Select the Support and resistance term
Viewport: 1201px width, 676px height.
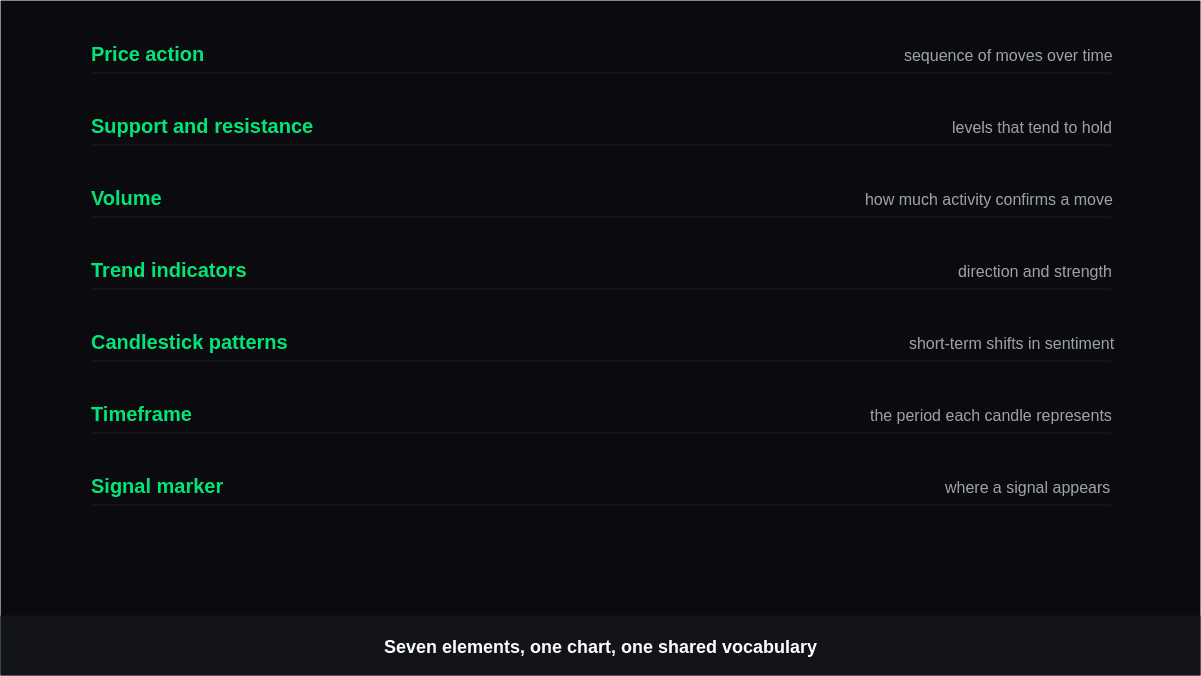pos(202,127)
